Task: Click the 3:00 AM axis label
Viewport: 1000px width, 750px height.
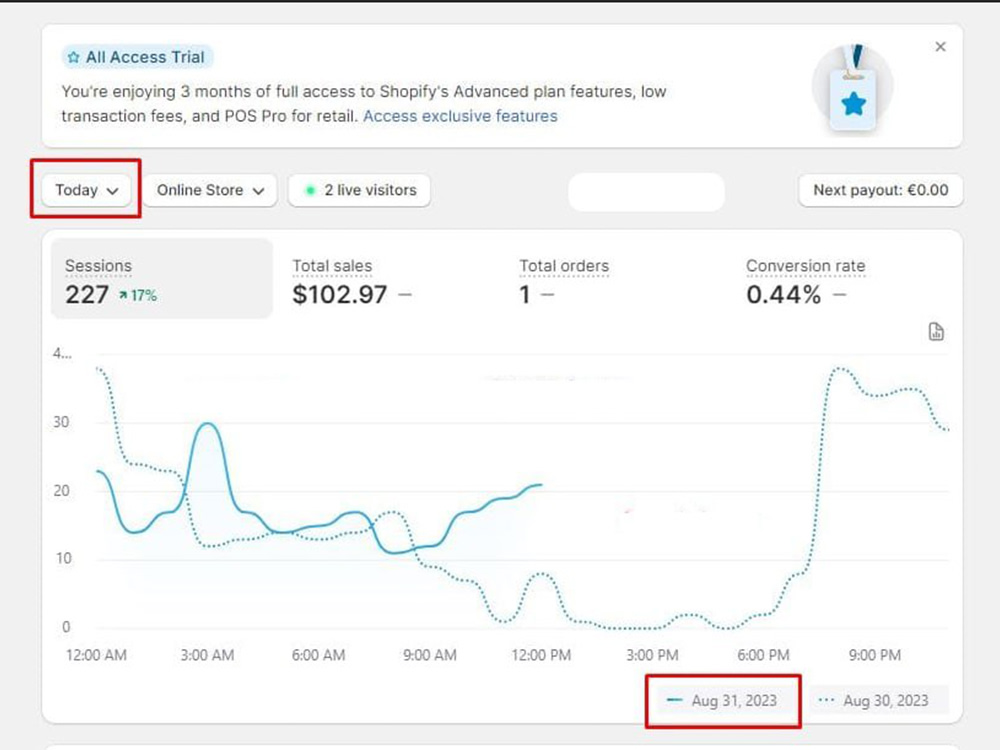Action: [207, 655]
